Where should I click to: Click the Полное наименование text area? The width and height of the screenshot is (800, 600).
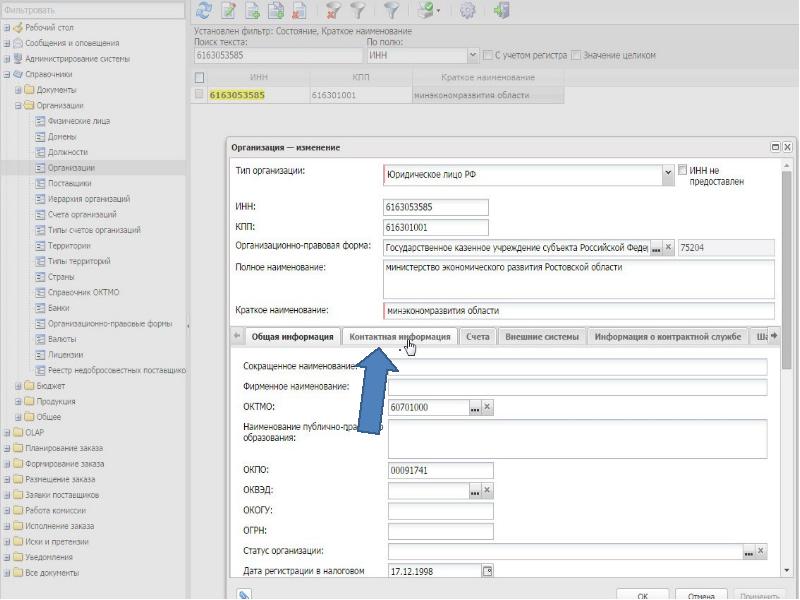pos(579,279)
